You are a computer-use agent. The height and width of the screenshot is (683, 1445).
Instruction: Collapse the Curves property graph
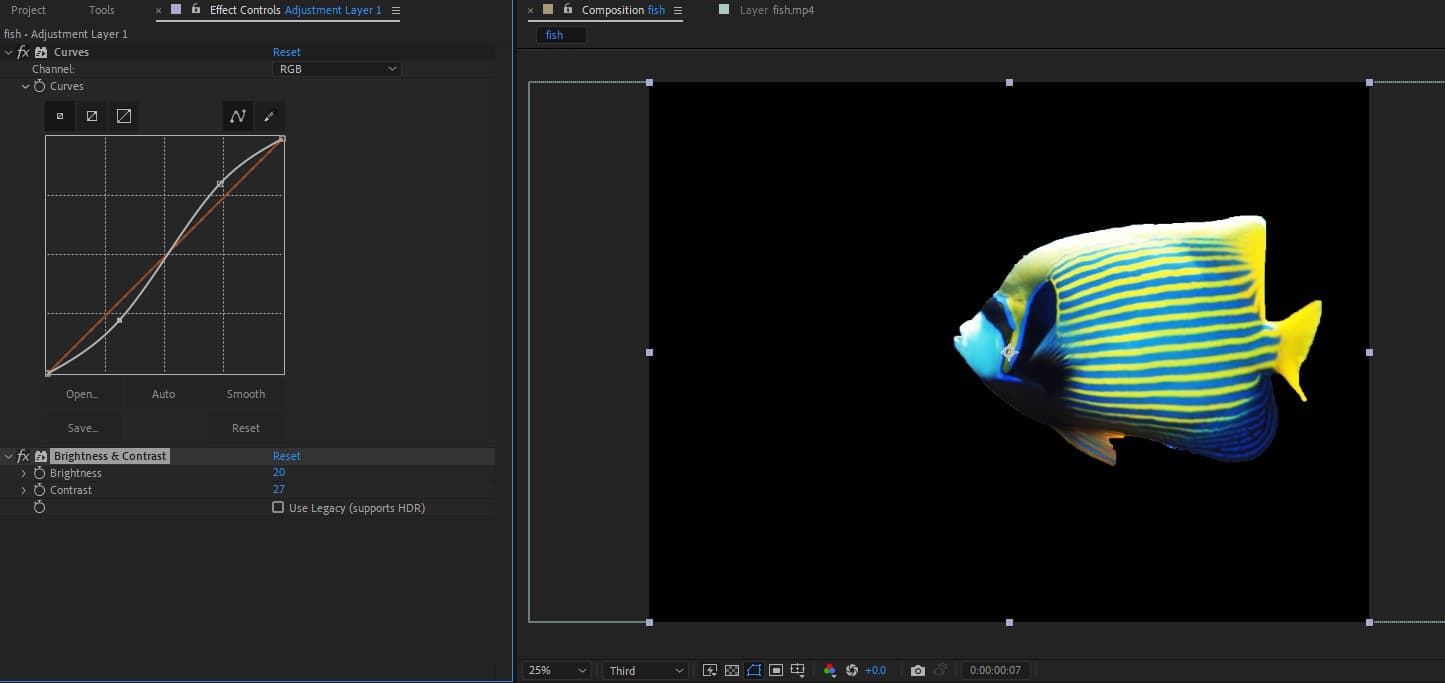click(26, 86)
